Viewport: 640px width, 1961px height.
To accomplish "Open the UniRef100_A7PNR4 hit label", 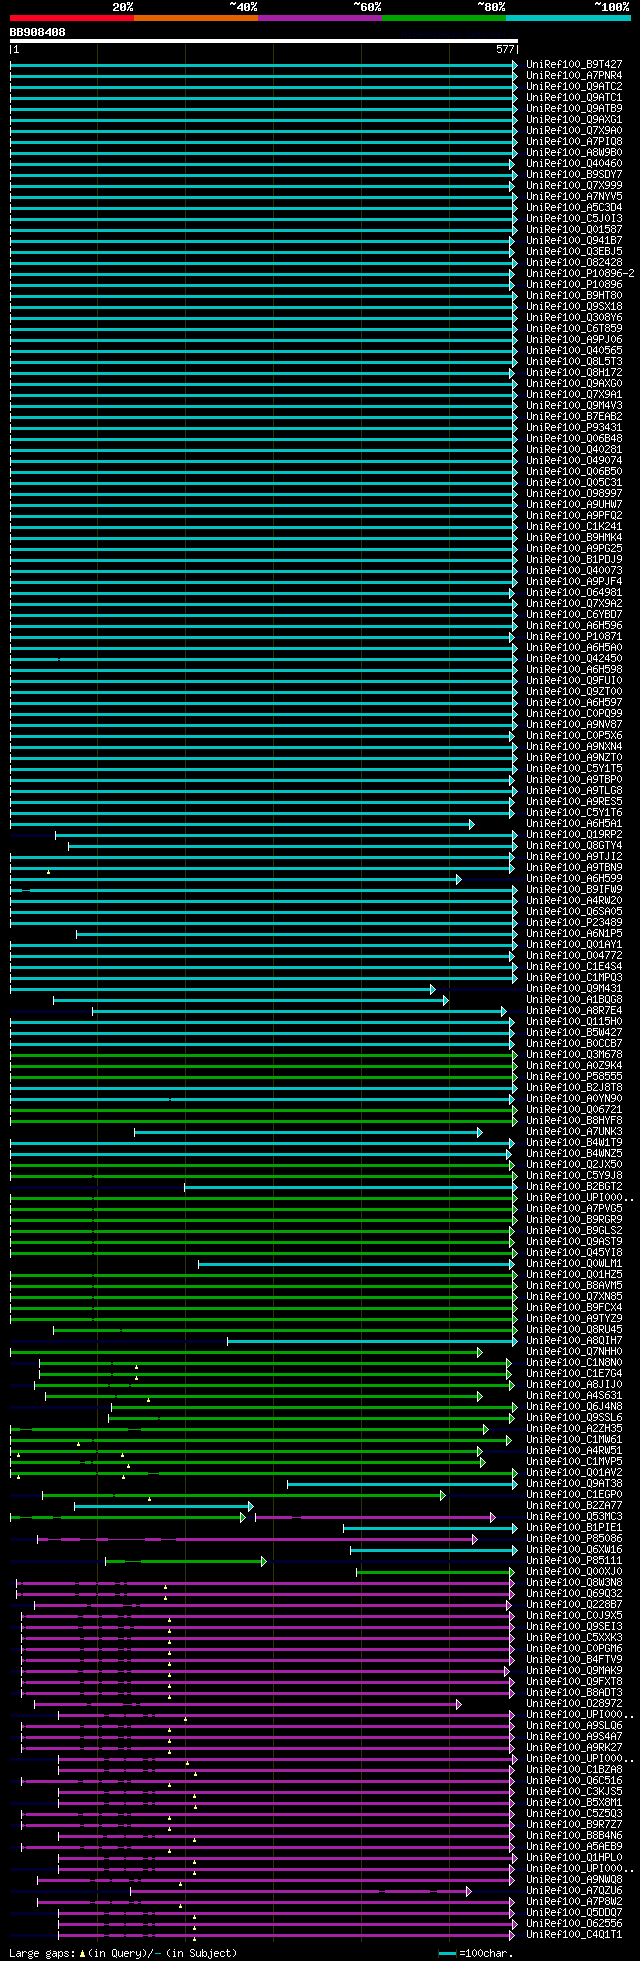I will tap(574, 75).
